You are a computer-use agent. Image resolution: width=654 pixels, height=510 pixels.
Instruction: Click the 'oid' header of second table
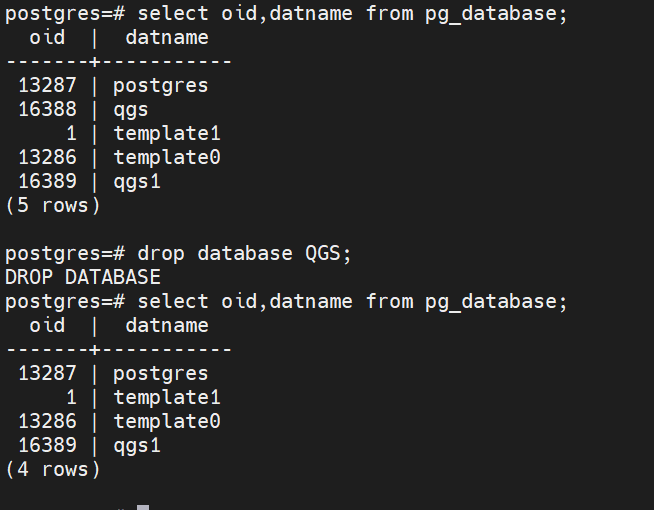(47, 325)
